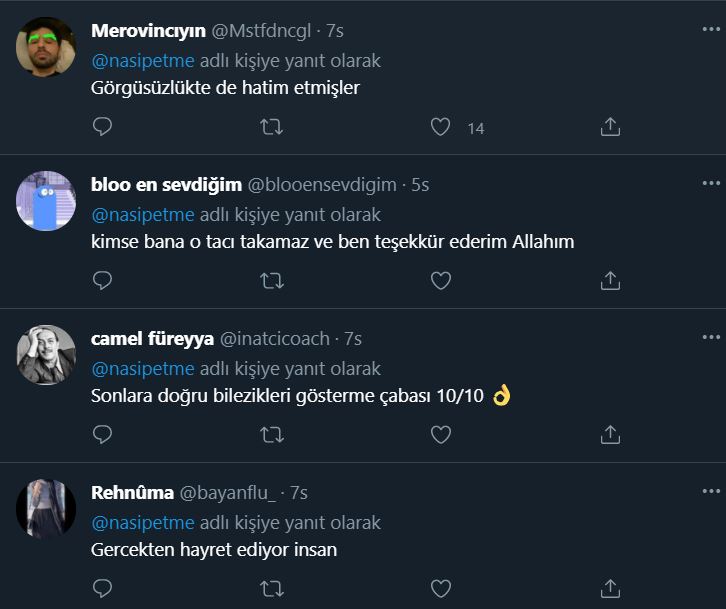View Rehnûma's profile picture
The height and width of the screenshot is (609, 726).
(46, 509)
